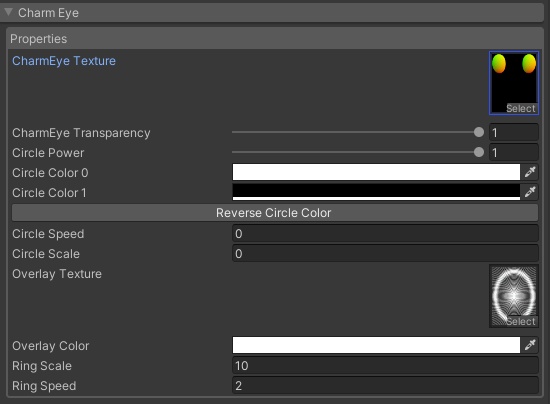Screen dimensions: 550x404
Task: Open the Overlay Texture thumbnail slot
Action: [514, 296]
